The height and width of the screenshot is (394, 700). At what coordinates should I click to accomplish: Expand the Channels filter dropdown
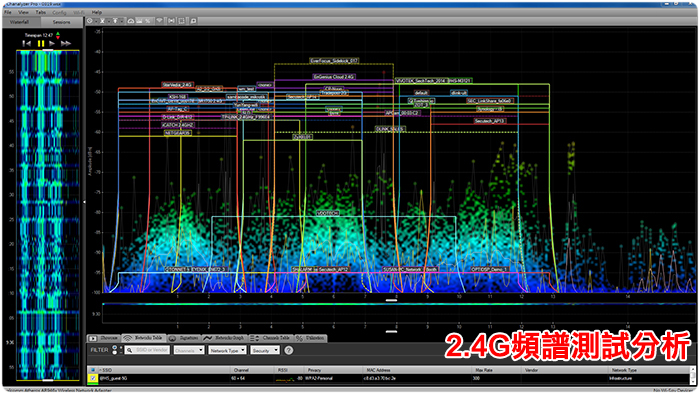point(189,350)
